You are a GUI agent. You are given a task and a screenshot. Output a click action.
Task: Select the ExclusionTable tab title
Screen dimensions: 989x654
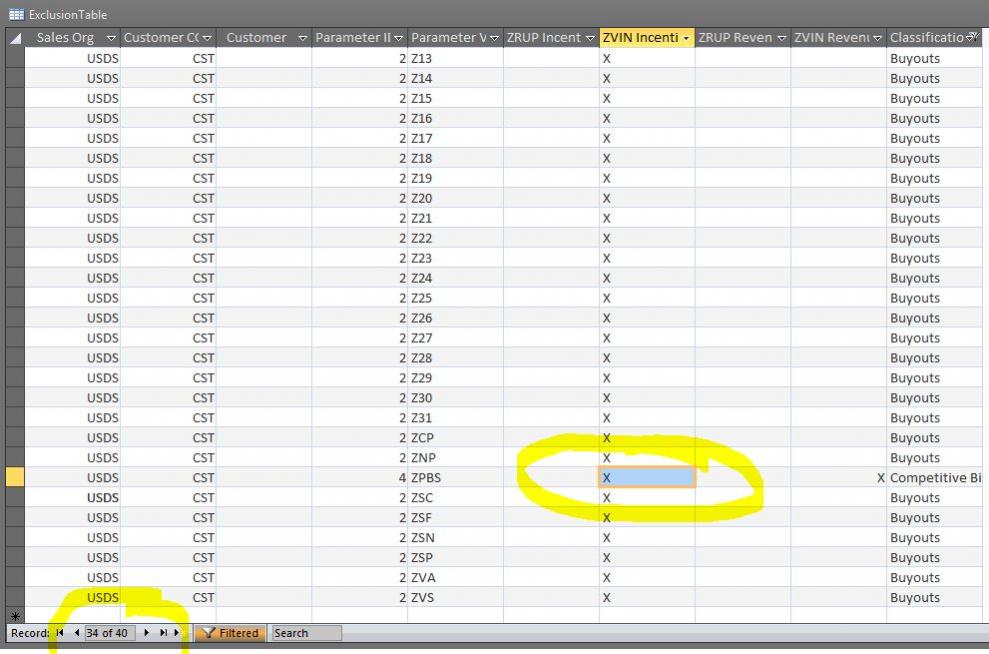tap(68, 15)
